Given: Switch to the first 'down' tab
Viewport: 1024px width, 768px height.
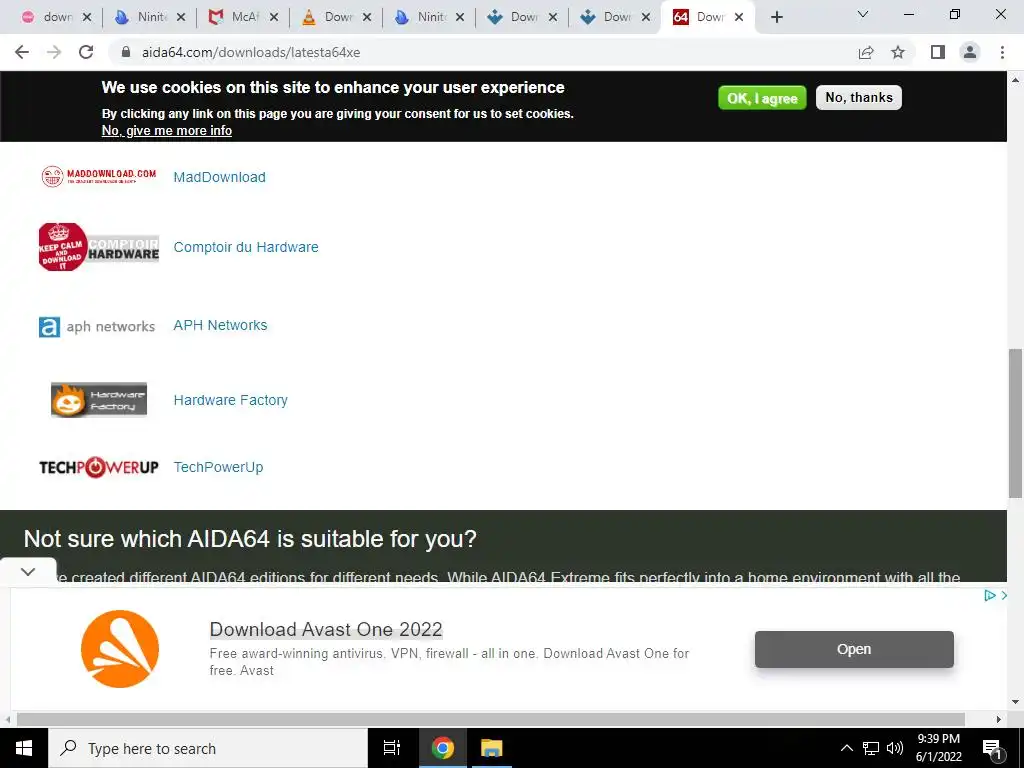Looking at the screenshot, I should [56, 18].
